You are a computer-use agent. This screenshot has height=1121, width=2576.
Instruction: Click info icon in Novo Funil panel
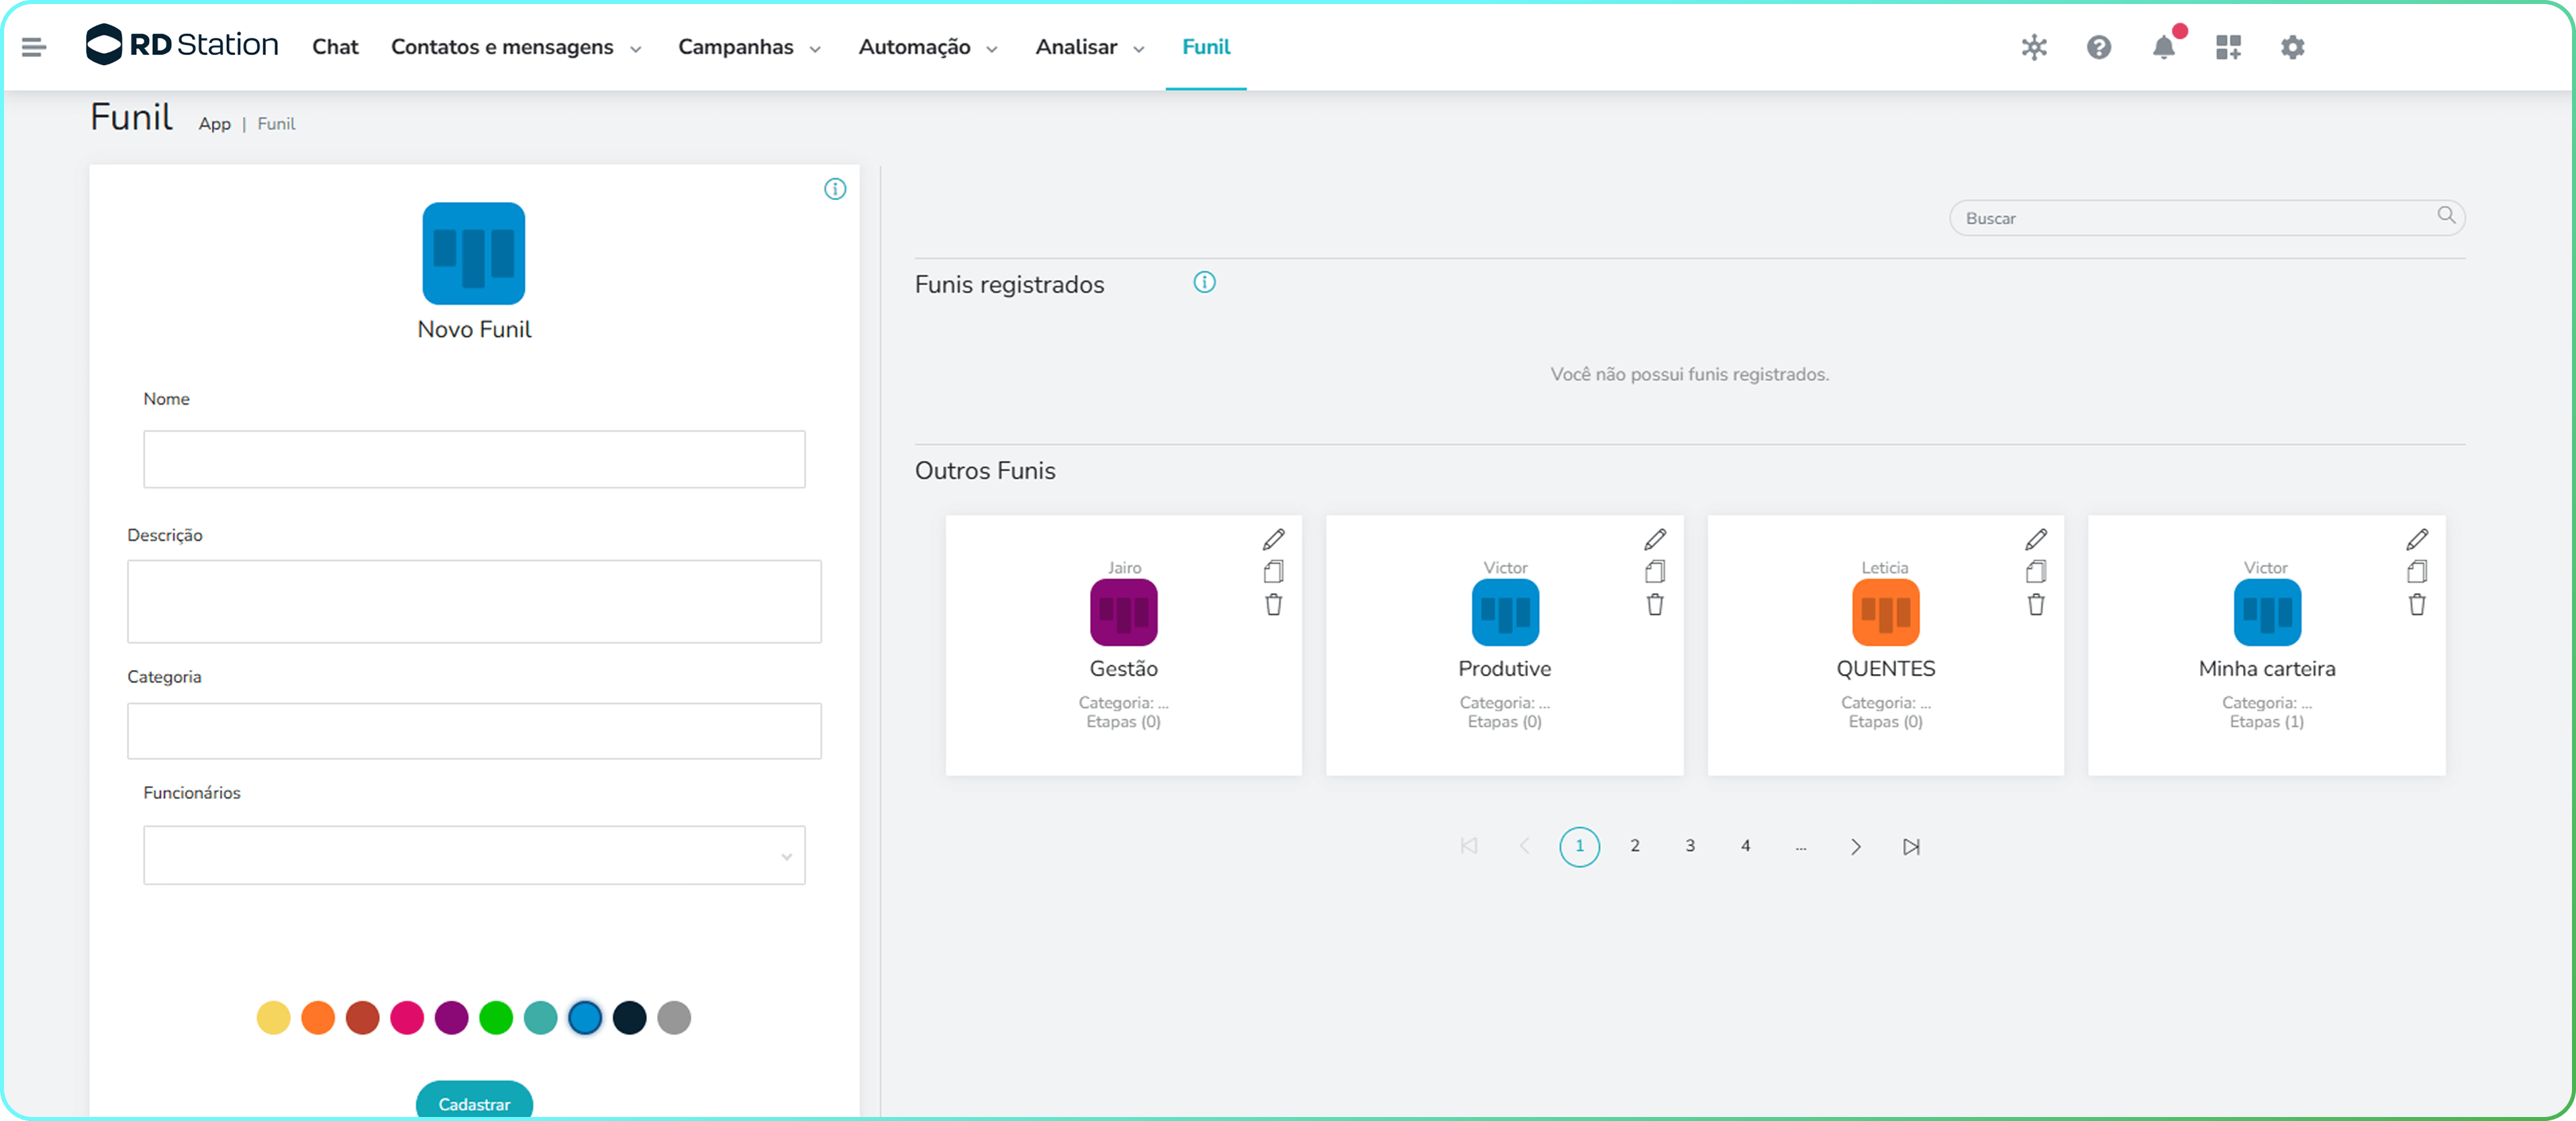(x=835, y=189)
